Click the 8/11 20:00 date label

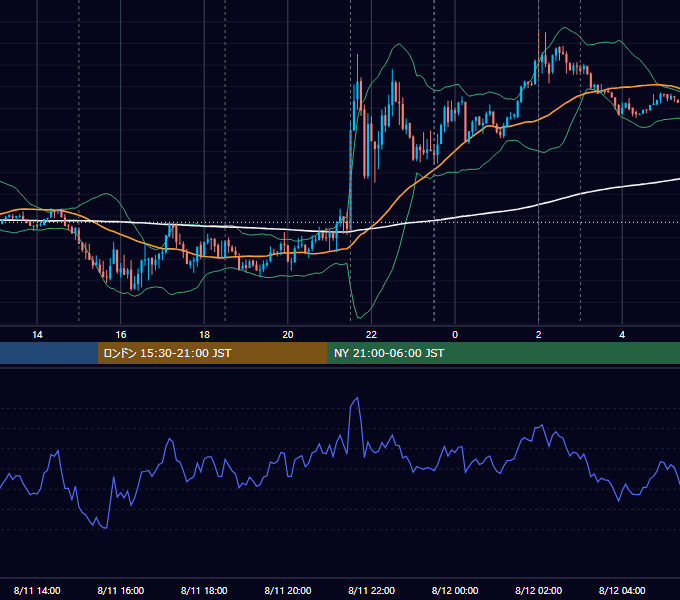(x=288, y=590)
